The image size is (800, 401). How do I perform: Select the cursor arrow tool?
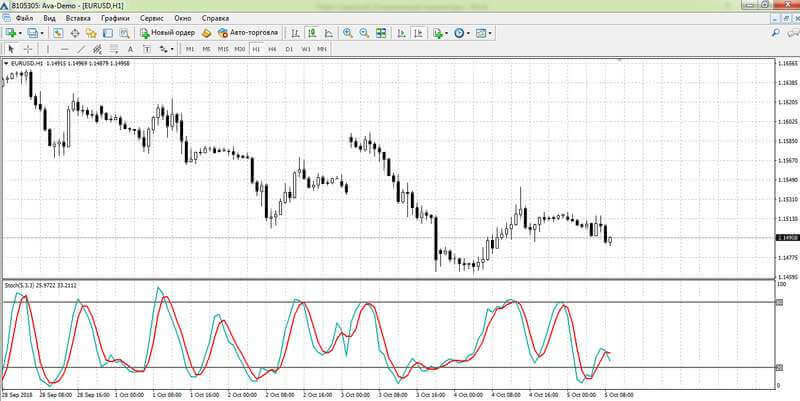click(12, 49)
